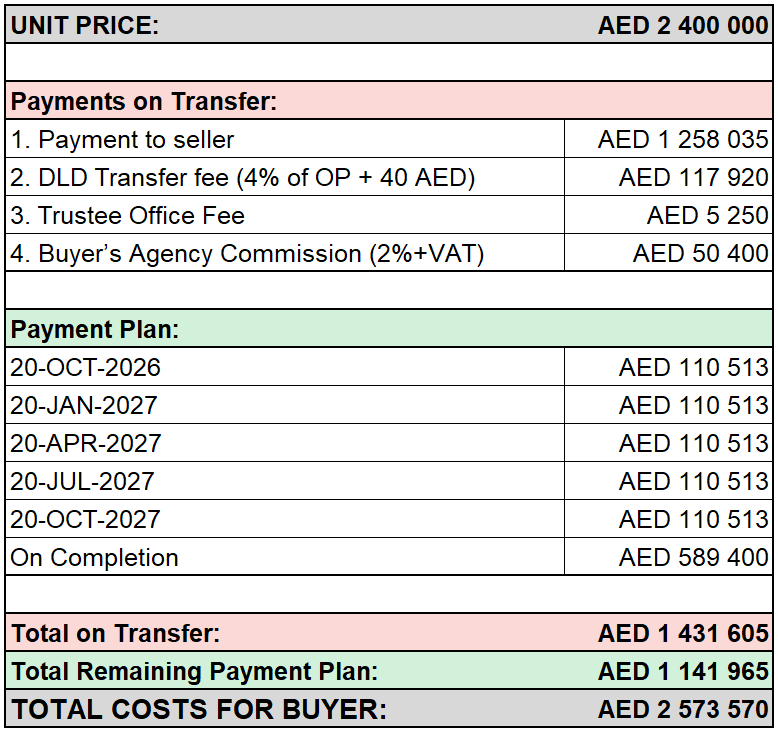Click the Payment Plan green header
778x733 pixels.
tap(389, 329)
